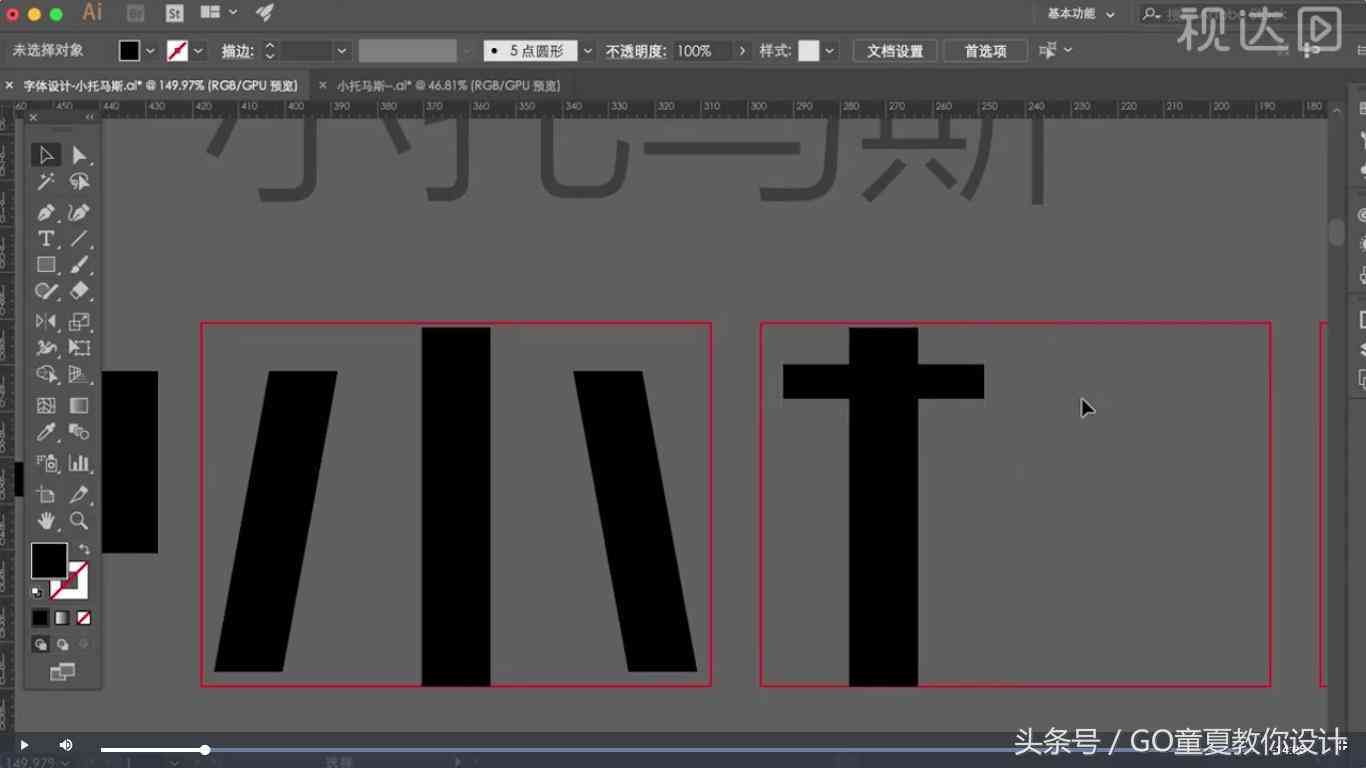Click 首选项 button
This screenshot has height=768, width=1366.
tap(985, 51)
